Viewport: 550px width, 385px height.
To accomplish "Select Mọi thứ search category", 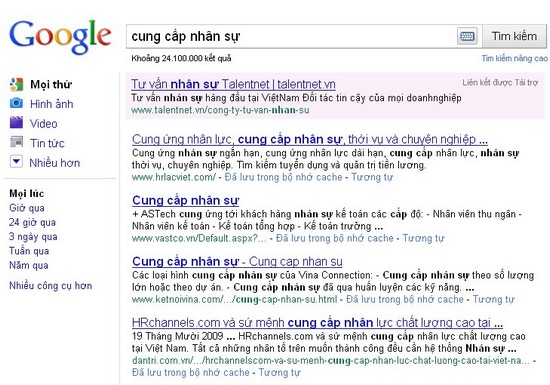I will 51,85.
